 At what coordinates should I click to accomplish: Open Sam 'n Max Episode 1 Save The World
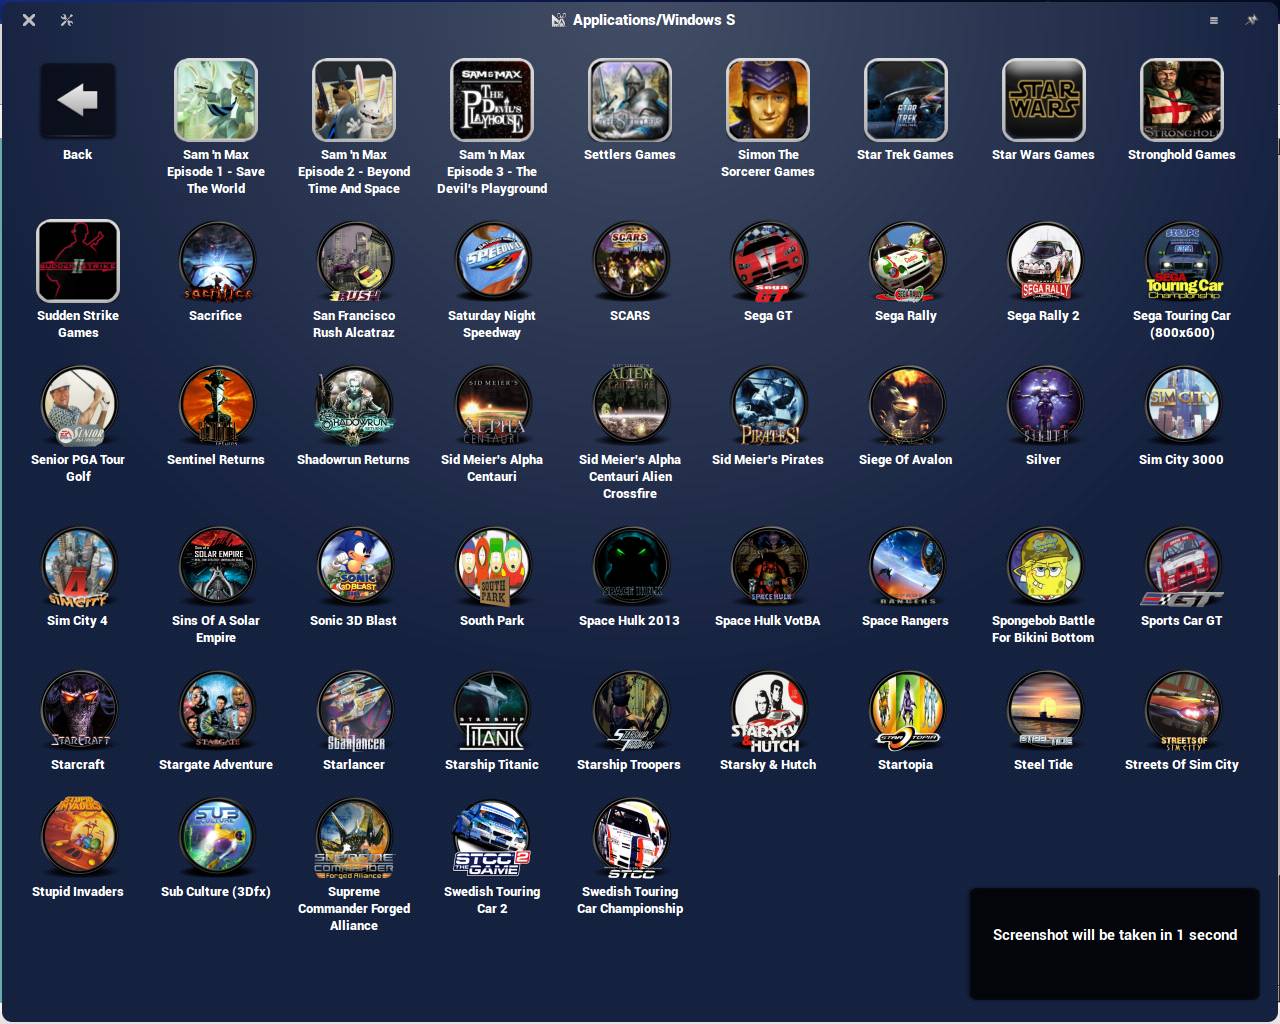coord(216,100)
